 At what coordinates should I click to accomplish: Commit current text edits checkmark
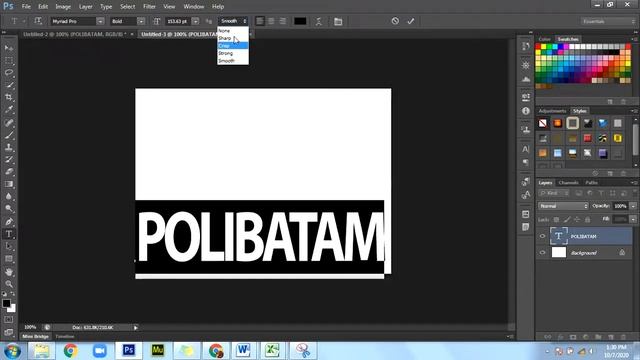pyautogui.click(x=411, y=21)
